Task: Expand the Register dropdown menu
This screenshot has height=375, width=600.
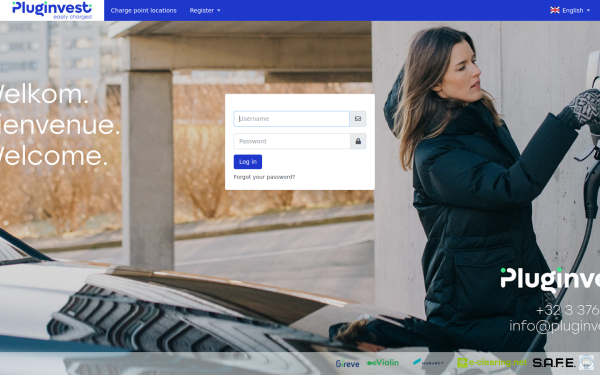Action: click(205, 10)
